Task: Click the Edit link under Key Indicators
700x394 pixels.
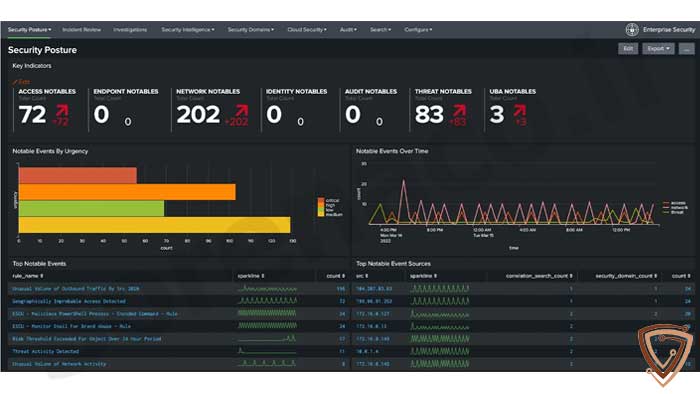Action: tap(21, 82)
